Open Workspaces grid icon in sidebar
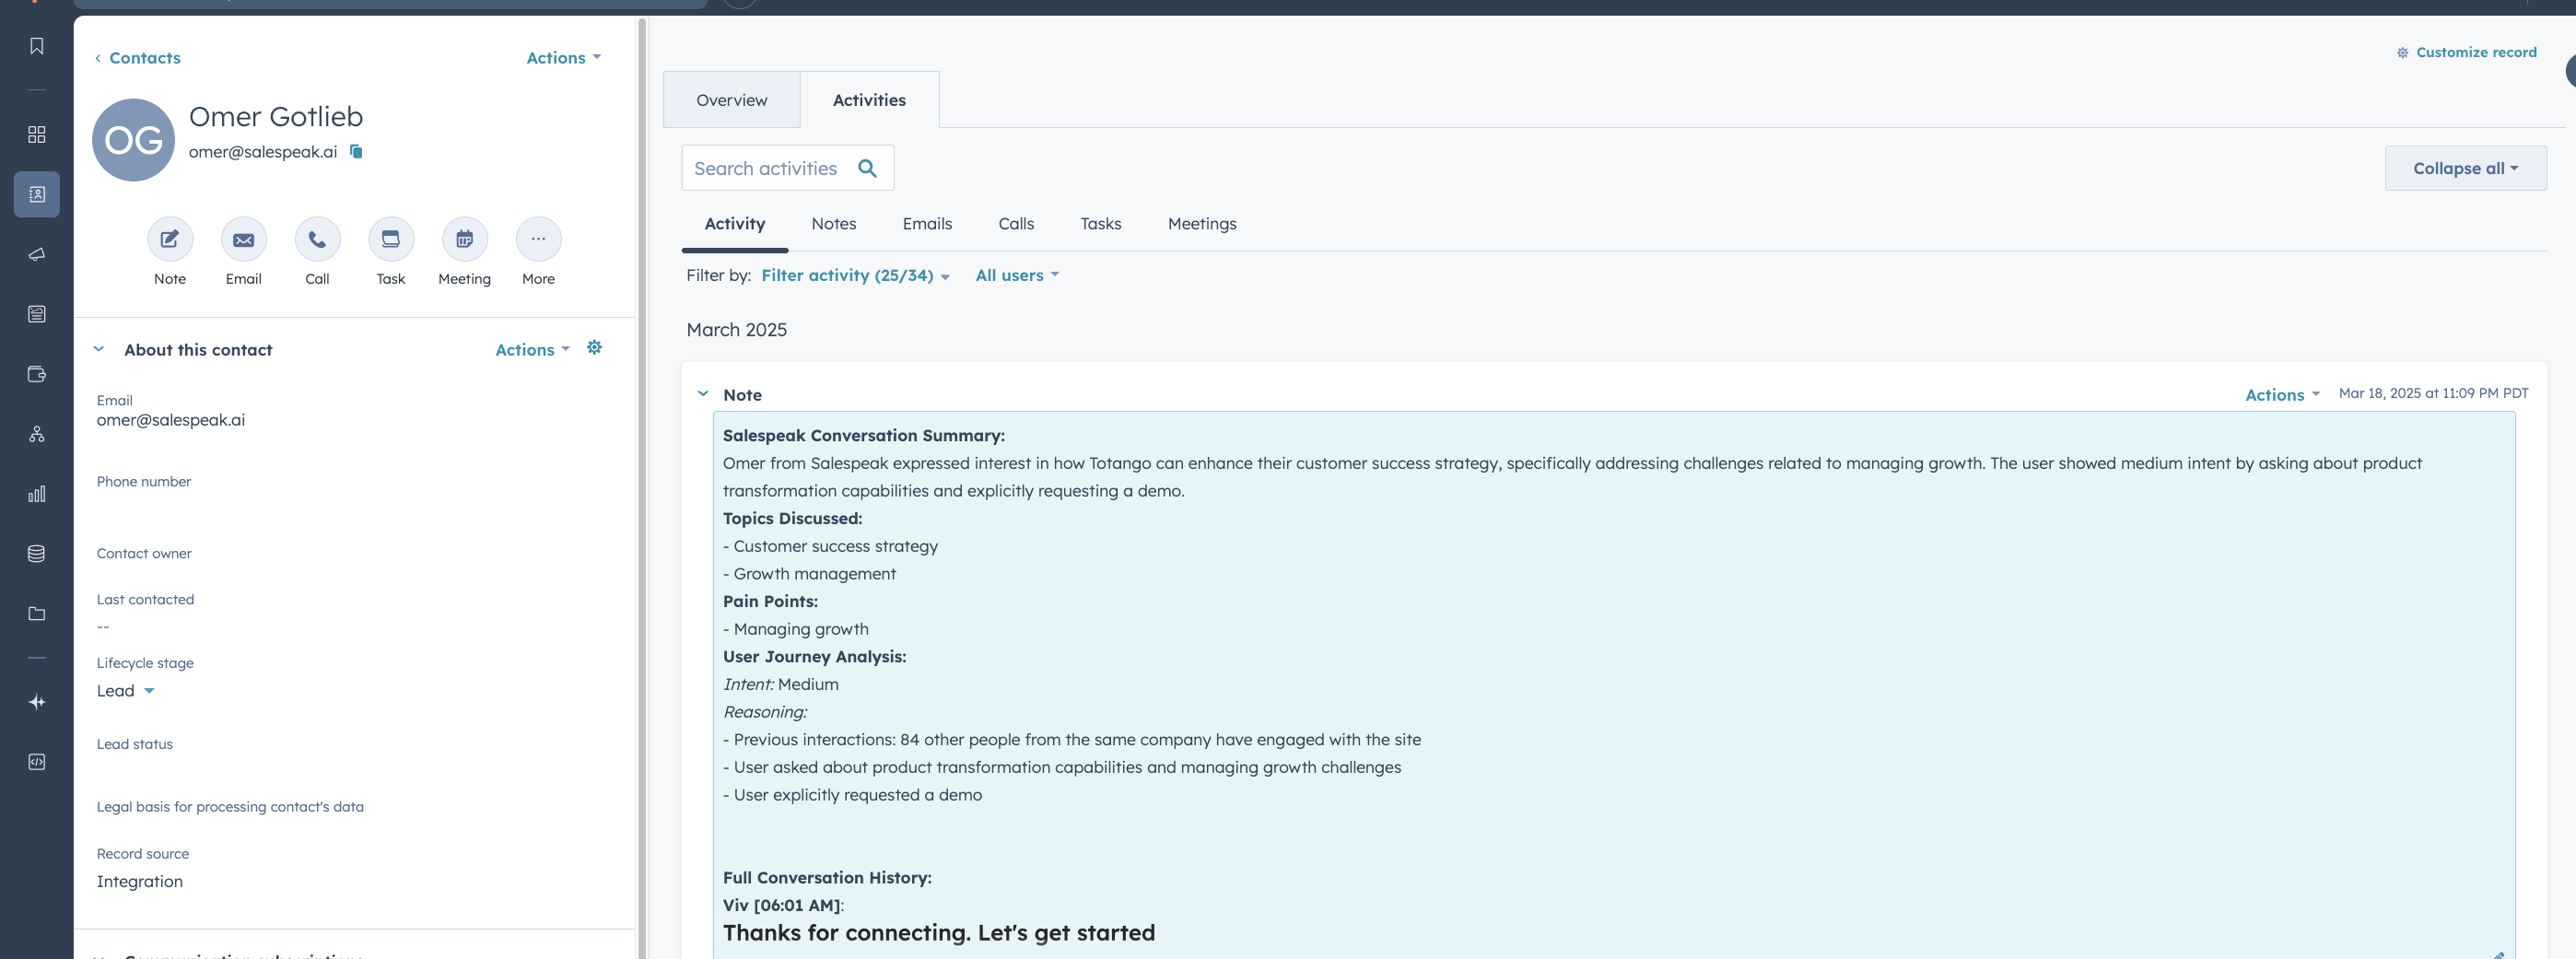 pyautogui.click(x=36, y=134)
